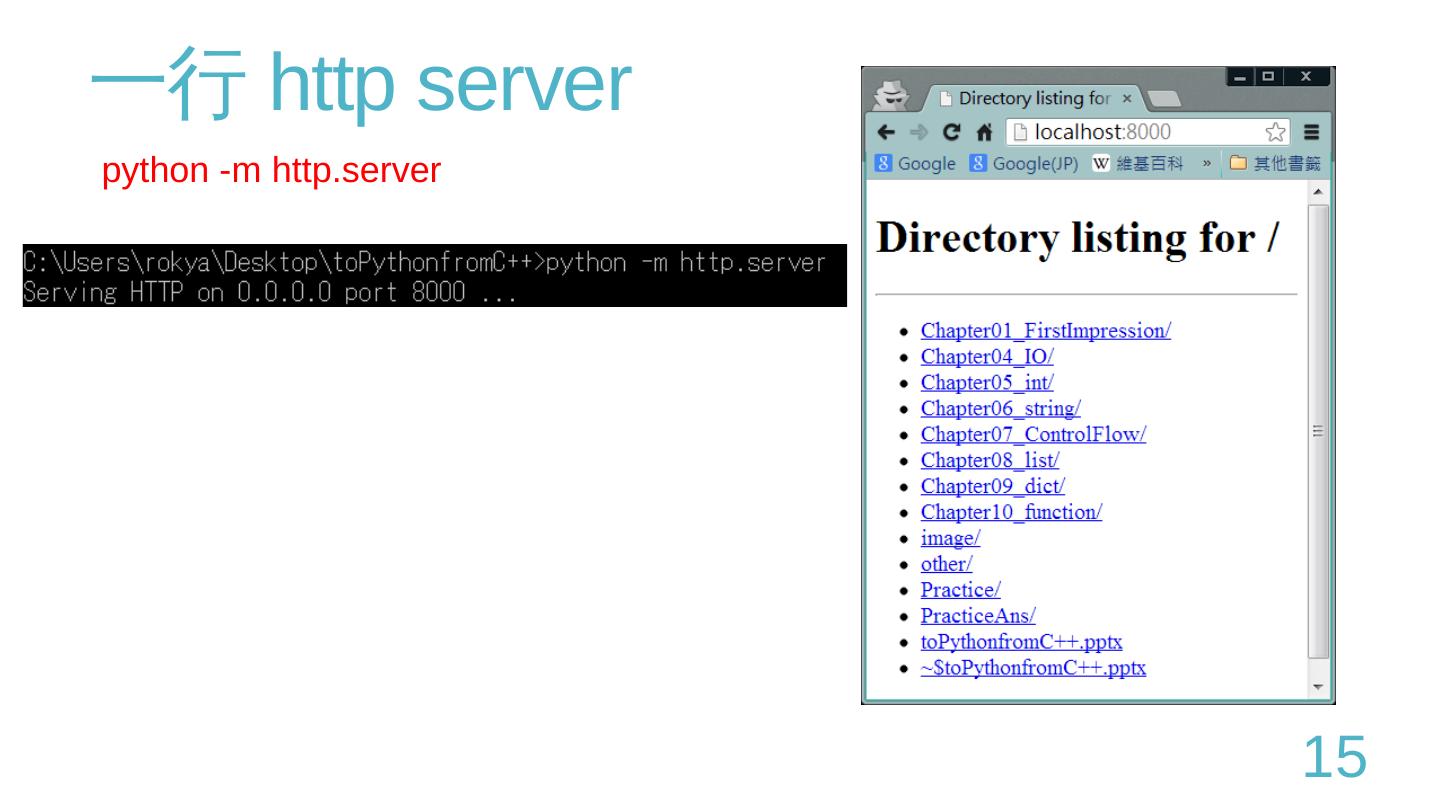The width and height of the screenshot is (1440, 810).
Task: Click the red "python -m http.server" text
Action: 271,171
